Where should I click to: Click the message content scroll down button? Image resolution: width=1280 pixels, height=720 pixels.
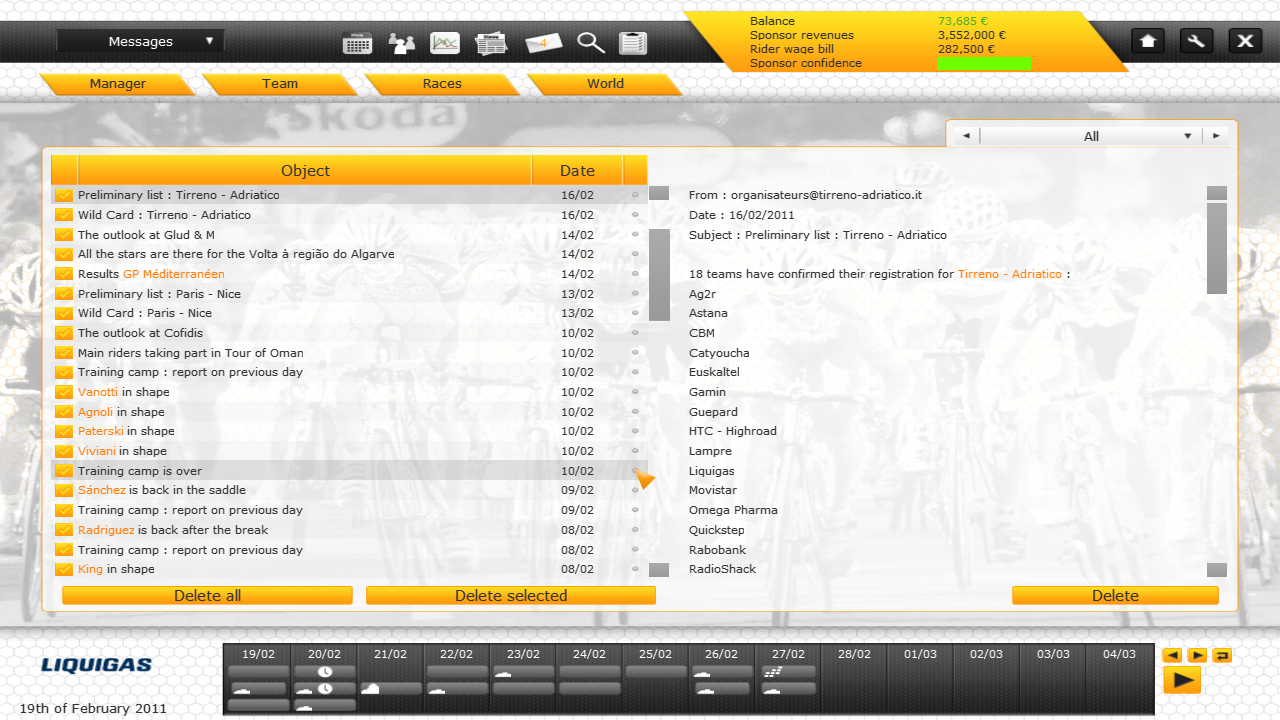(x=1216, y=570)
